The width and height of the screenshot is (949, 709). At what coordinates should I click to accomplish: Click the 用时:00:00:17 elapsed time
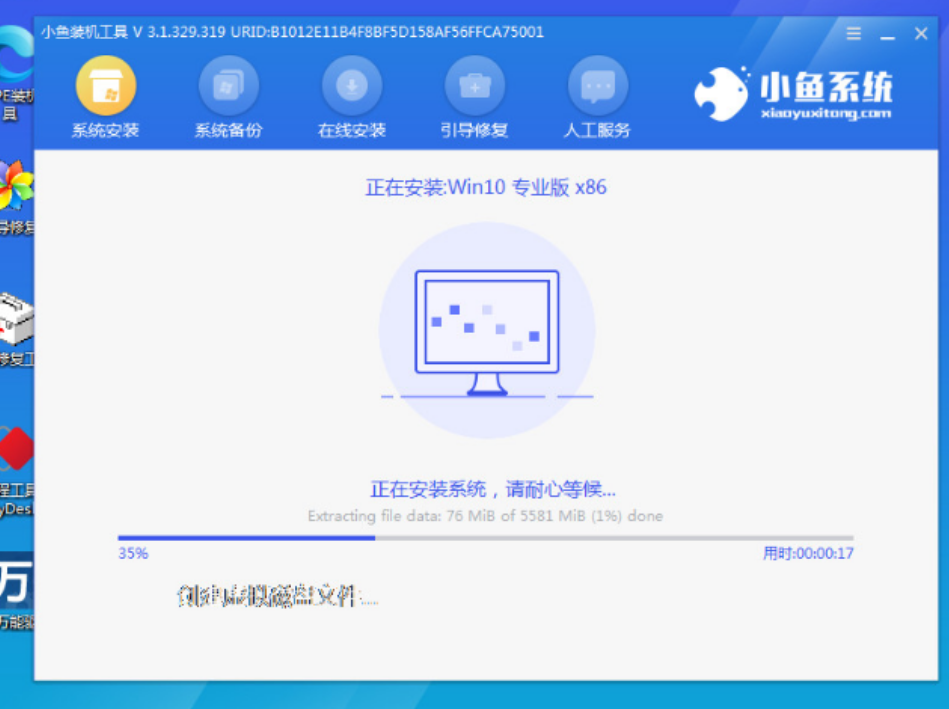808,553
